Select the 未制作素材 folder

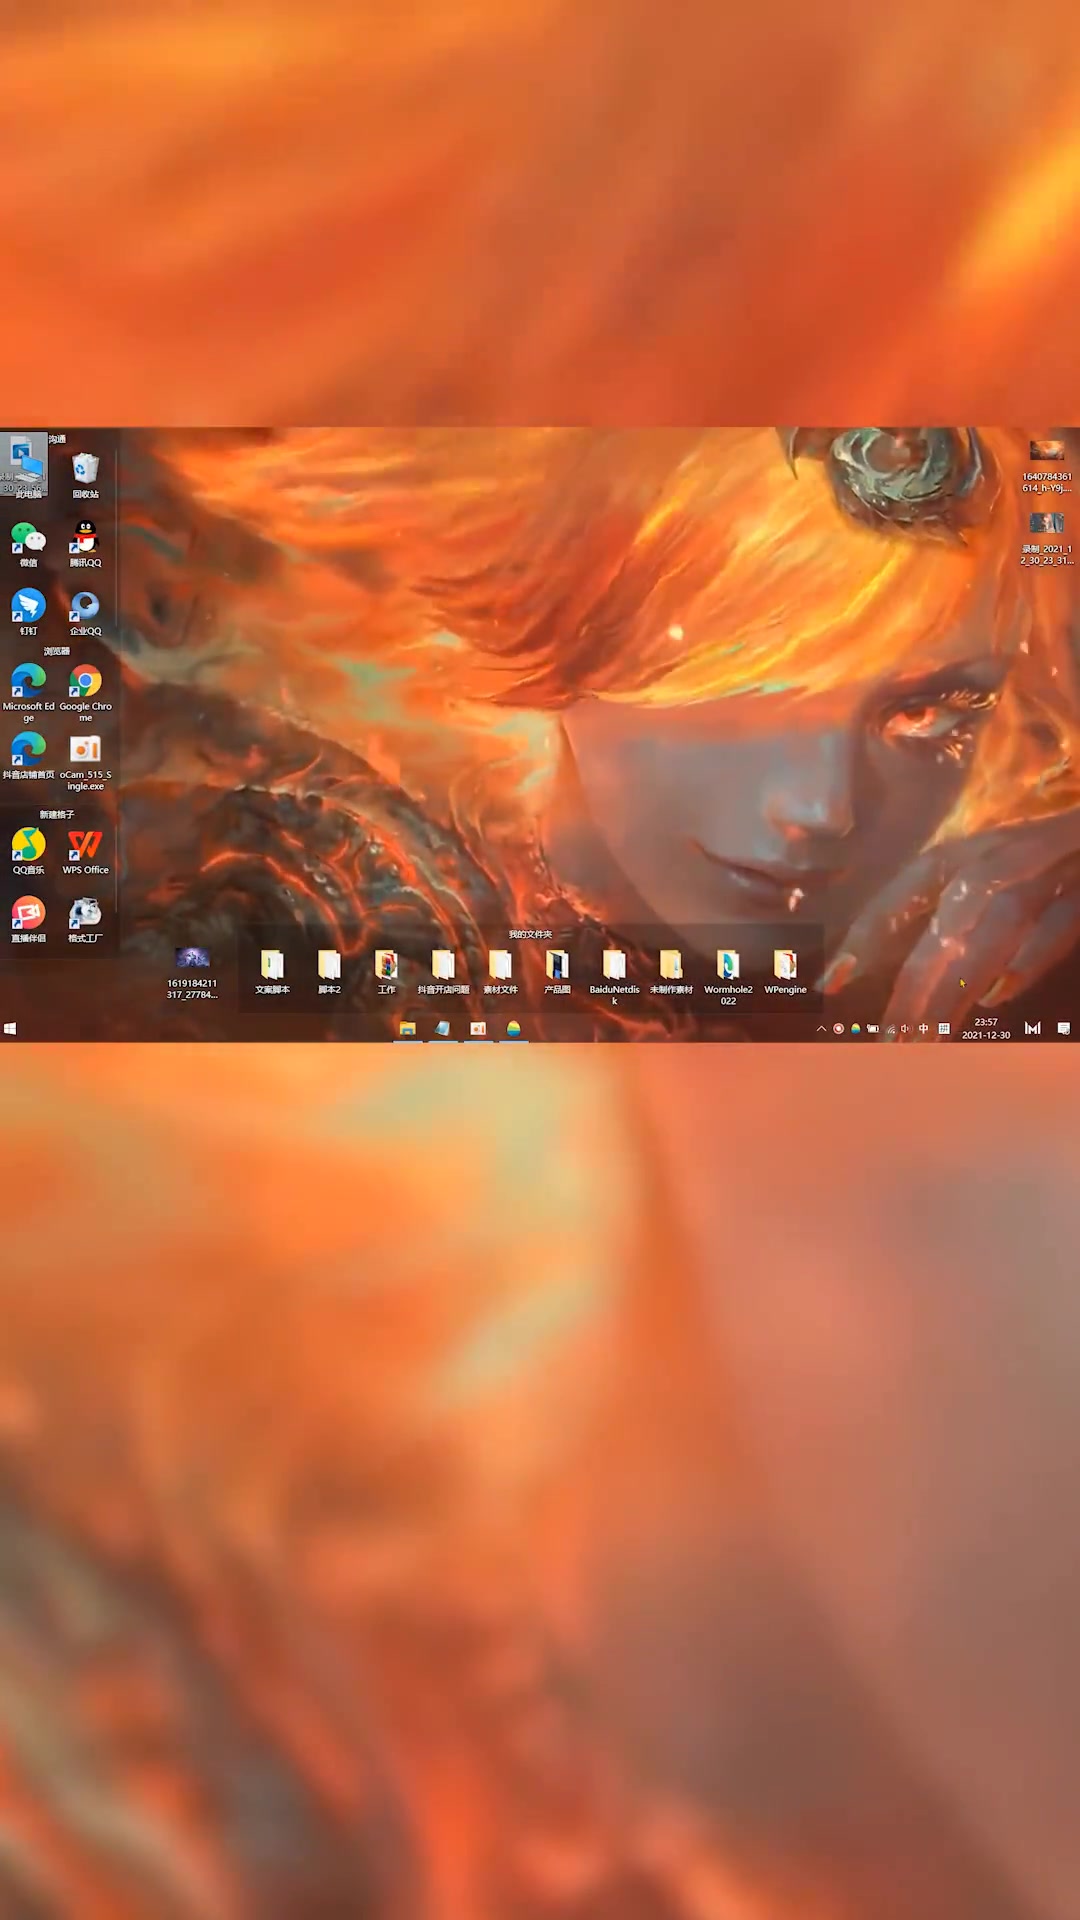(x=671, y=972)
